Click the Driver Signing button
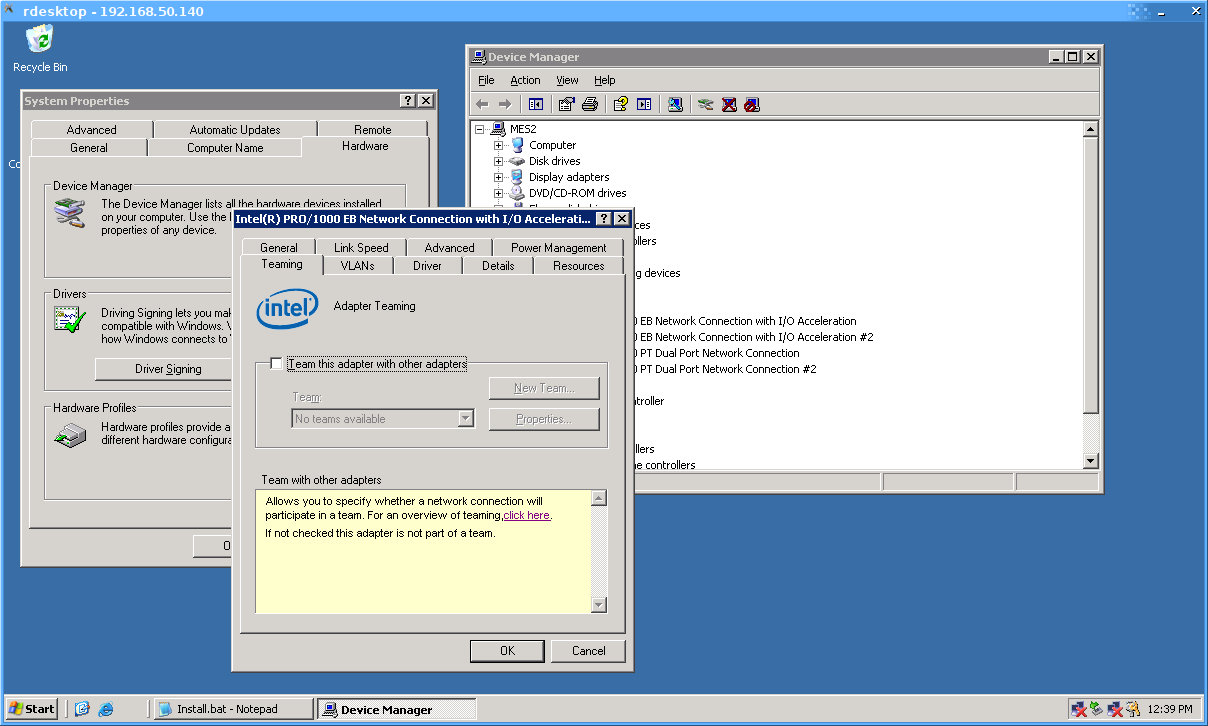The width and height of the screenshot is (1208, 726). pyautogui.click(x=168, y=369)
